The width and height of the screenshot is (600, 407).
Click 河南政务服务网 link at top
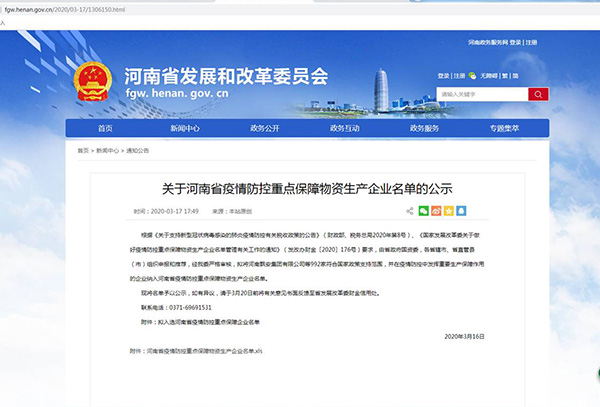(486, 43)
